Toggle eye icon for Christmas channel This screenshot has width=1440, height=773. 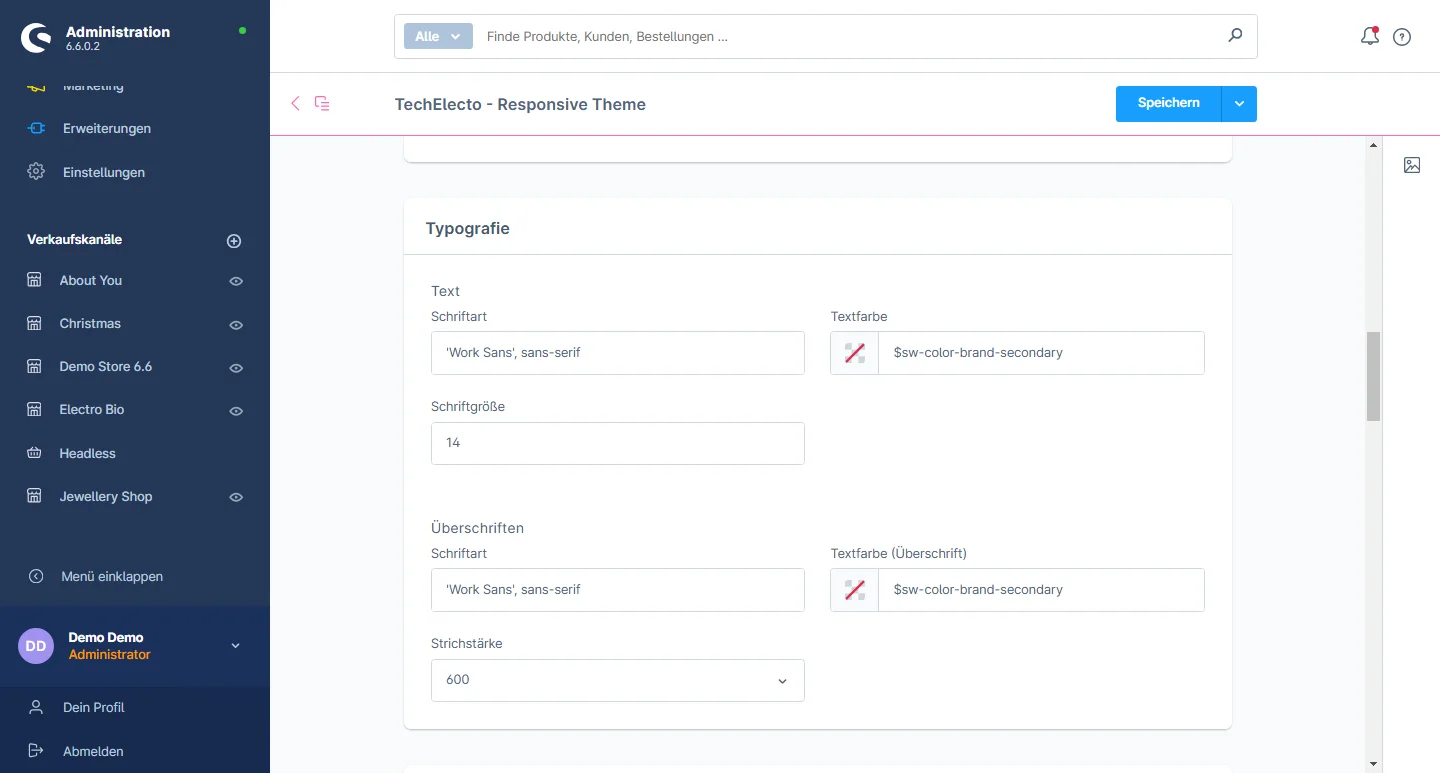(x=236, y=324)
